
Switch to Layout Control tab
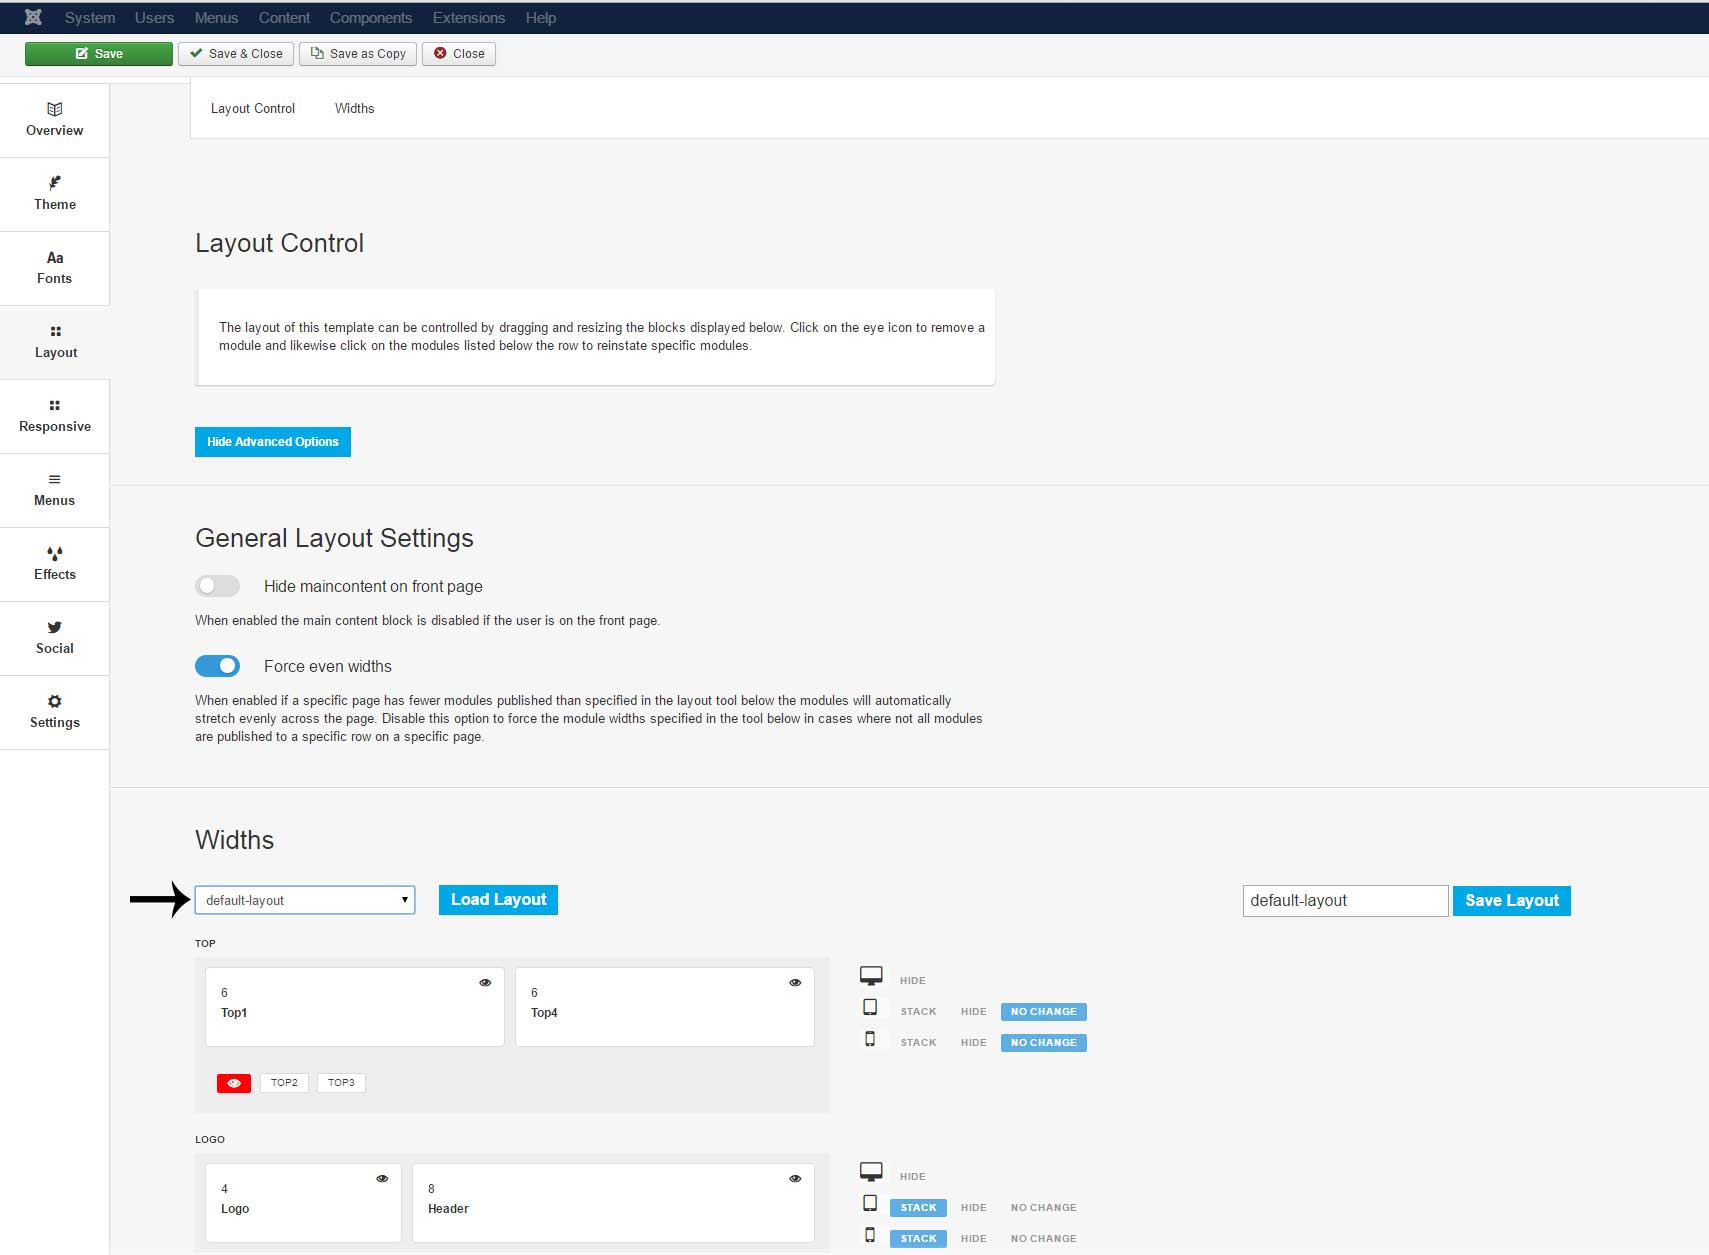tap(253, 108)
